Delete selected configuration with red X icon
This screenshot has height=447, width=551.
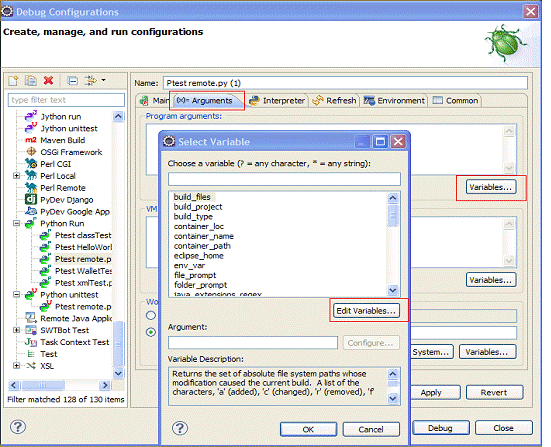48,81
